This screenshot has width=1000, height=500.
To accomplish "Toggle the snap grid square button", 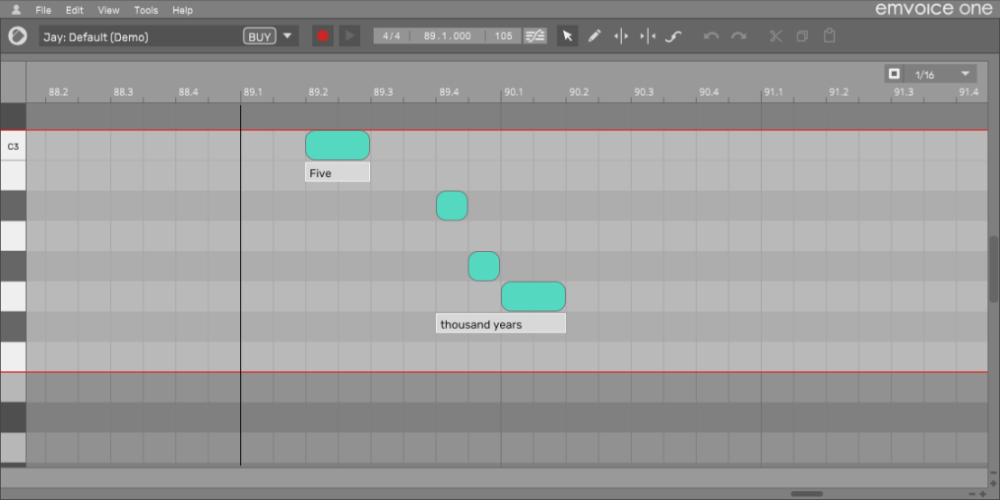I will [x=894, y=74].
